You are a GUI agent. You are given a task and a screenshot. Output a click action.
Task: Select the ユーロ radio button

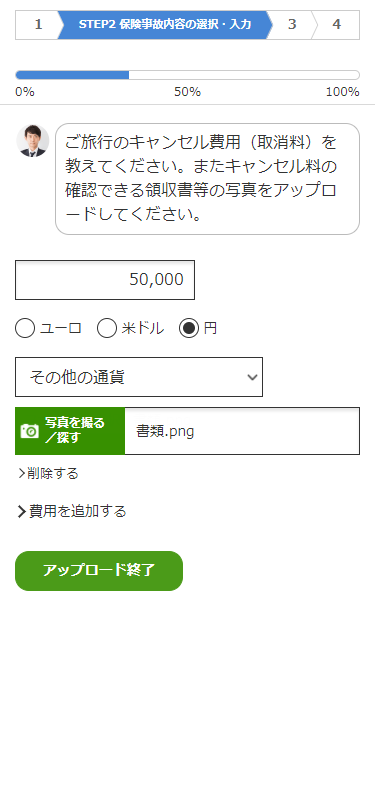(25, 328)
